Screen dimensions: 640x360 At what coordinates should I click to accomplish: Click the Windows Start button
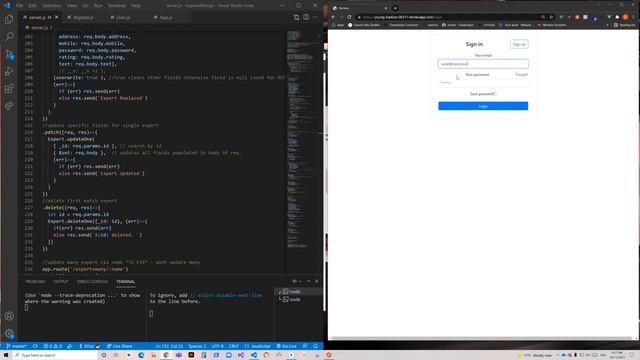tap(6, 355)
